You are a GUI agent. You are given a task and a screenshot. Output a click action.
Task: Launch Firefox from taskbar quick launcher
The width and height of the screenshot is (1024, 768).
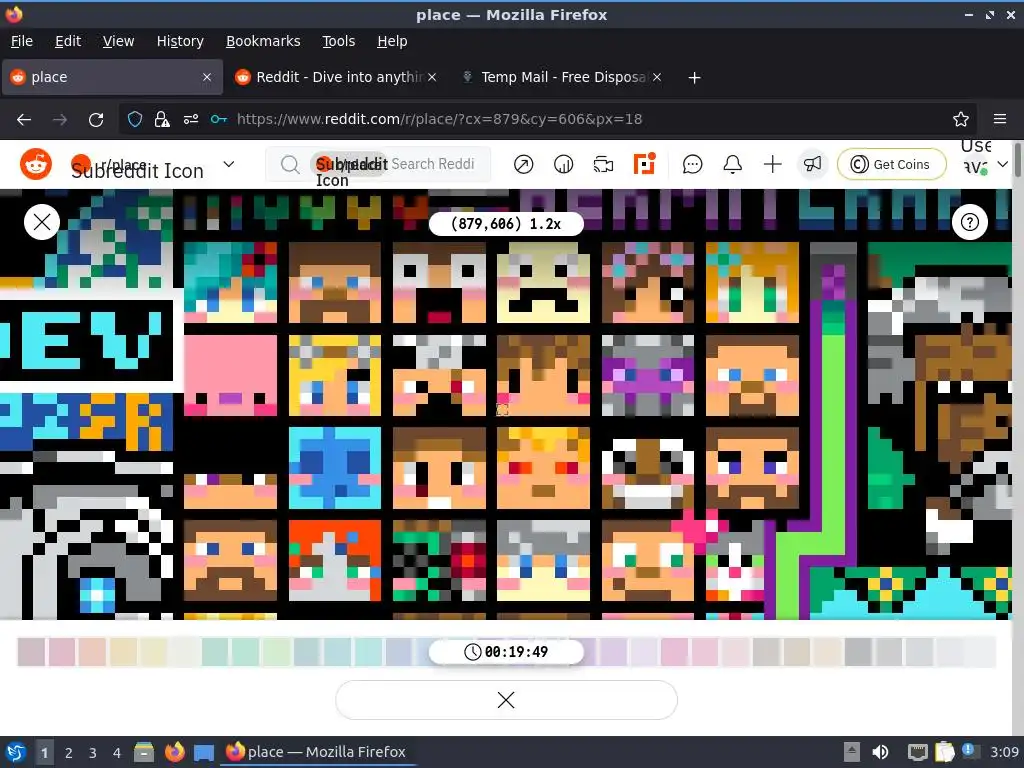pos(174,752)
